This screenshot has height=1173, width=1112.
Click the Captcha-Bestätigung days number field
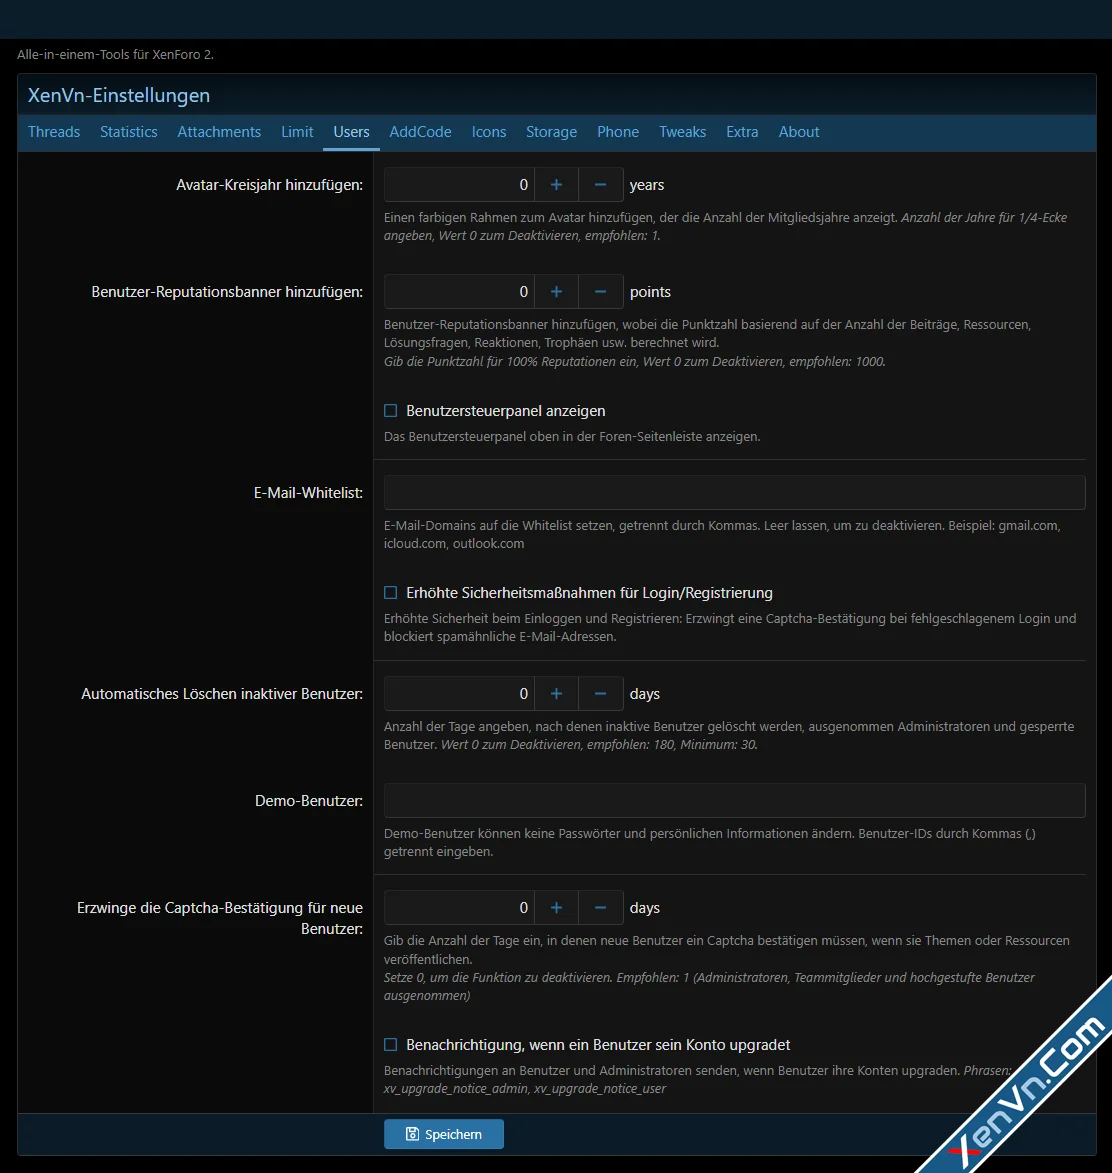point(459,907)
